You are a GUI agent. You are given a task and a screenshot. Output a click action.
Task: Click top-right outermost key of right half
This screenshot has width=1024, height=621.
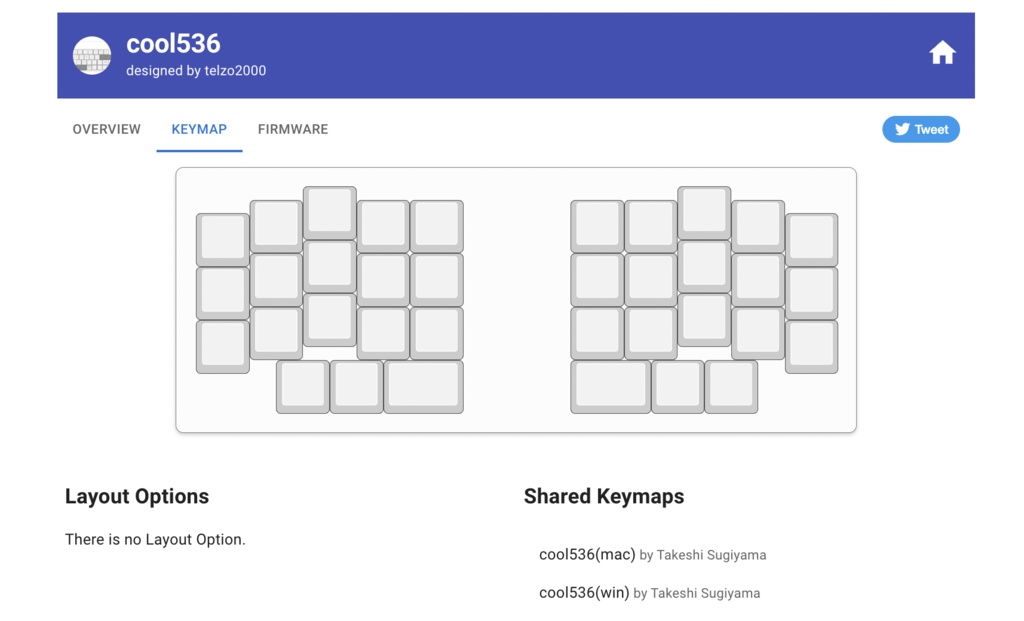[811, 239]
